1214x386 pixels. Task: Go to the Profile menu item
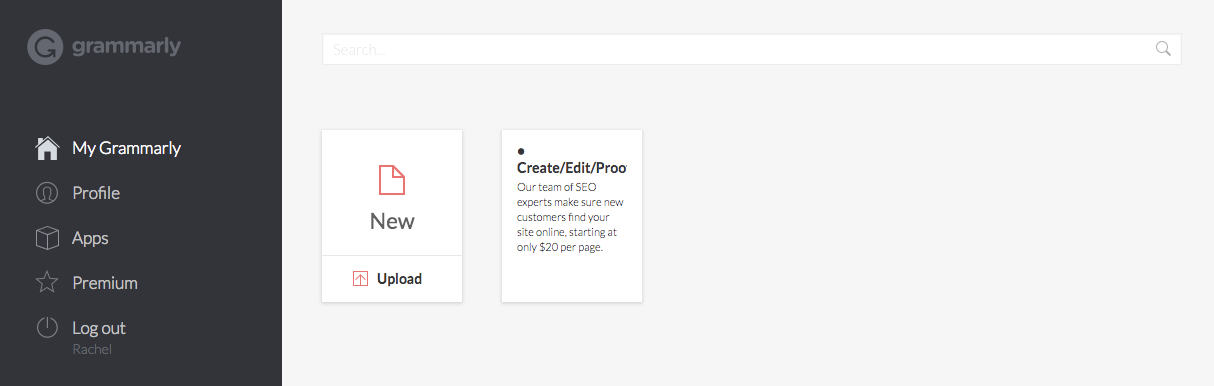(x=96, y=193)
